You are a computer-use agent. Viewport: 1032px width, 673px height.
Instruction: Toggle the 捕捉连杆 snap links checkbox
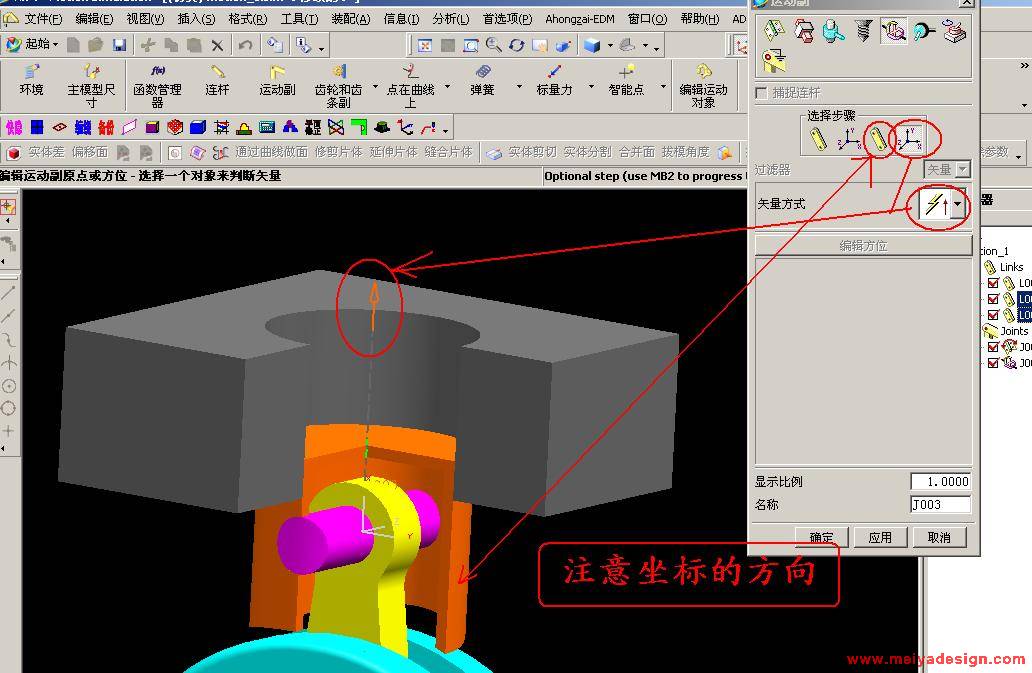tap(762, 93)
